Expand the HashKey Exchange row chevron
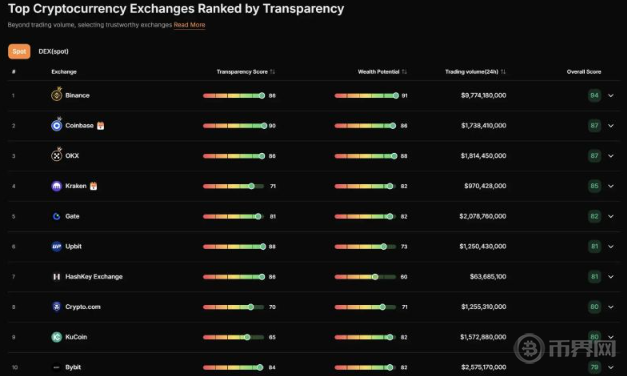This screenshot has width=627, height=376. point(611,277)
